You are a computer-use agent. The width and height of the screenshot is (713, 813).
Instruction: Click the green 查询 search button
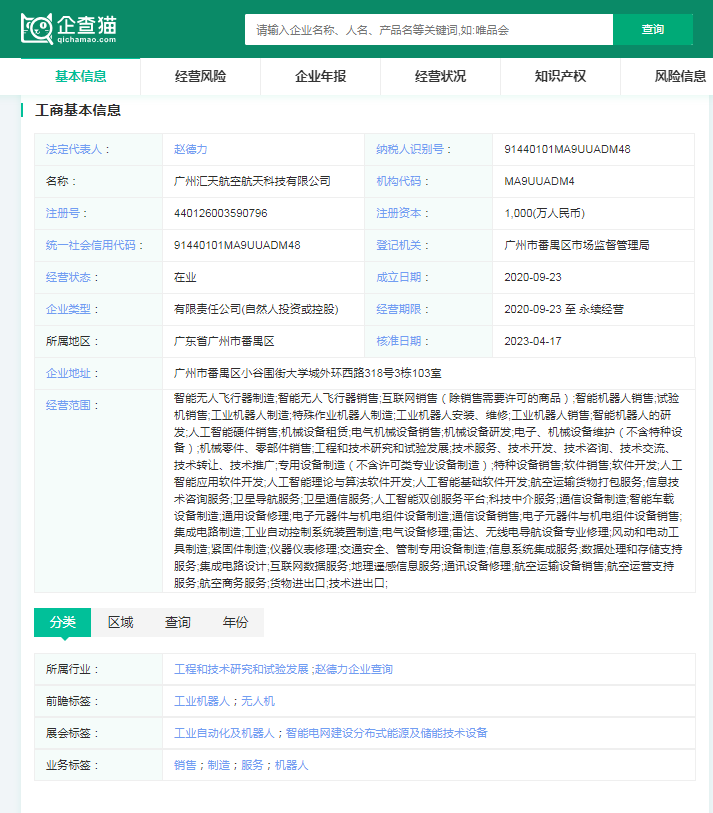653,30
